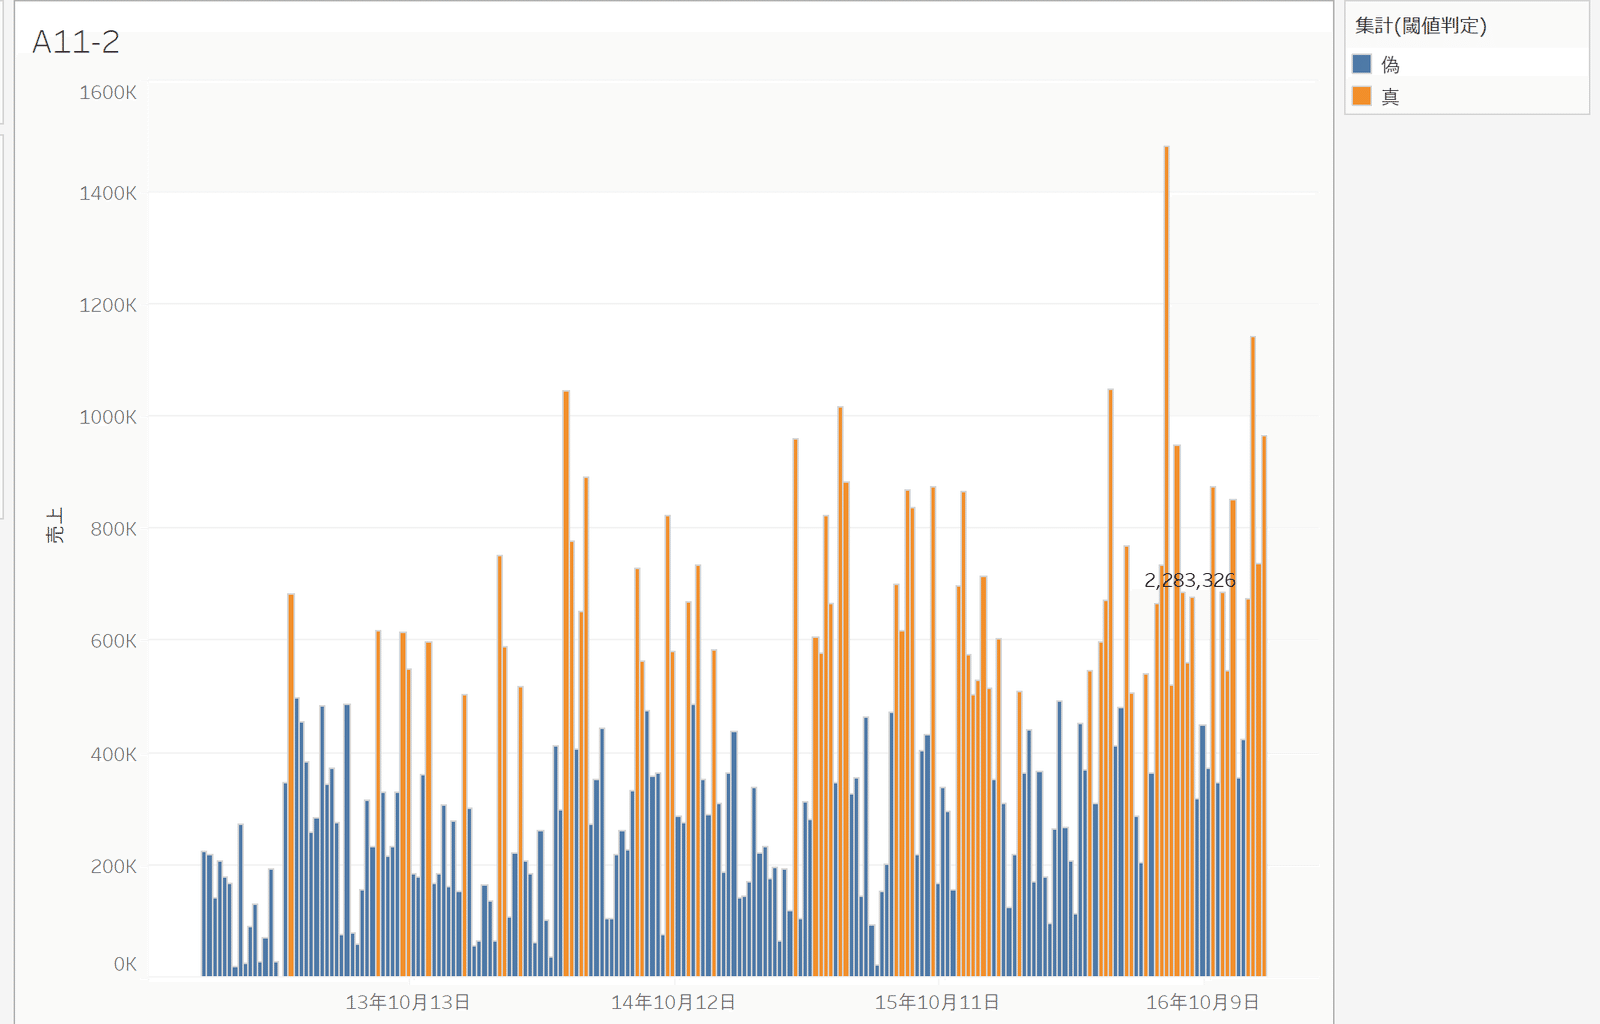Click the orange 真 legend color swatch

point(1361,96)
